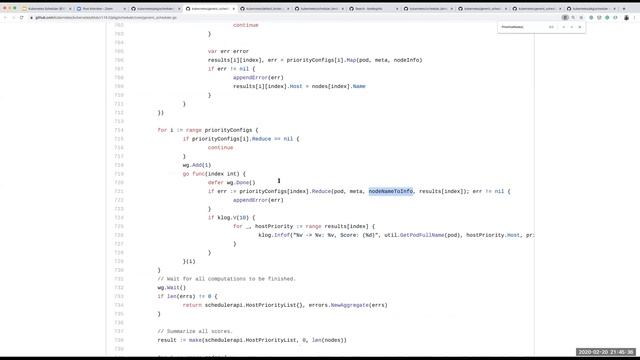Switch to the last GitHub tab on right
Image resolution: width=640 pixels, height=360 pixels.
point(591,9)
